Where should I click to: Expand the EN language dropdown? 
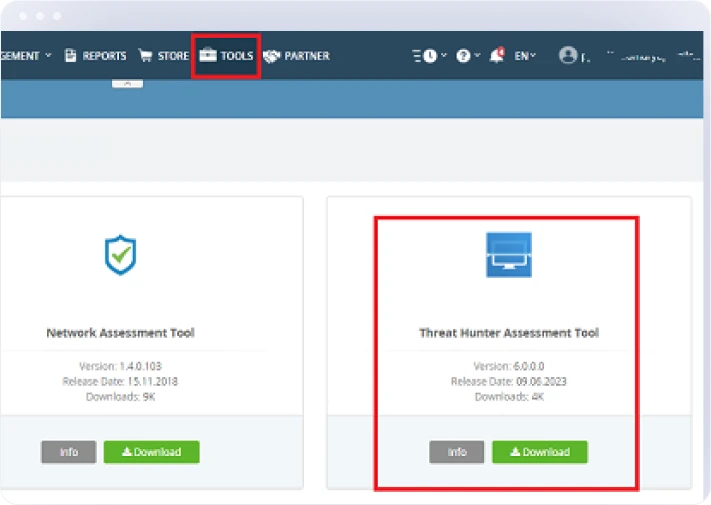coord(525,56)
